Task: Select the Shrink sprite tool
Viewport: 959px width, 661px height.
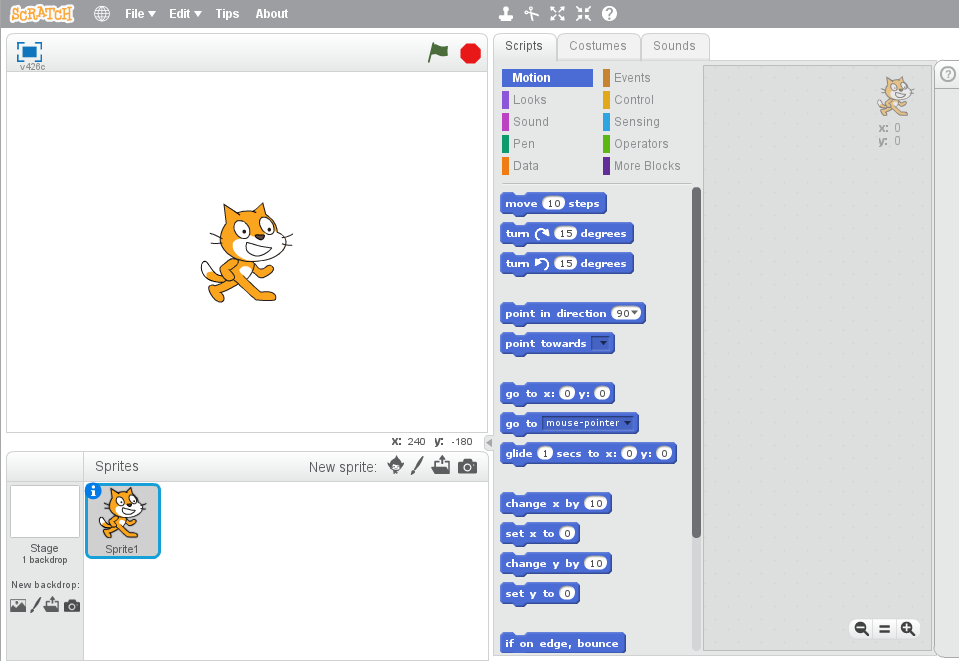Action: 583,13
